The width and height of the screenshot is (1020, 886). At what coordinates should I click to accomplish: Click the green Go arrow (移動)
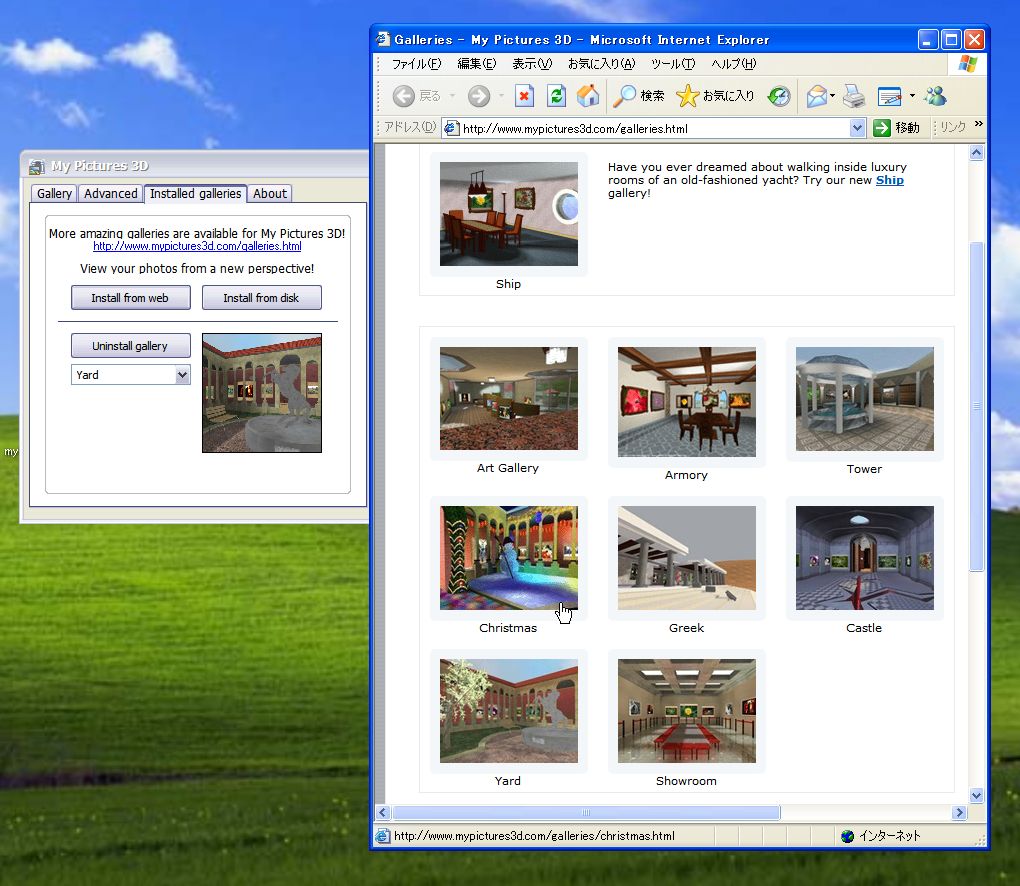tap(881, 128)
